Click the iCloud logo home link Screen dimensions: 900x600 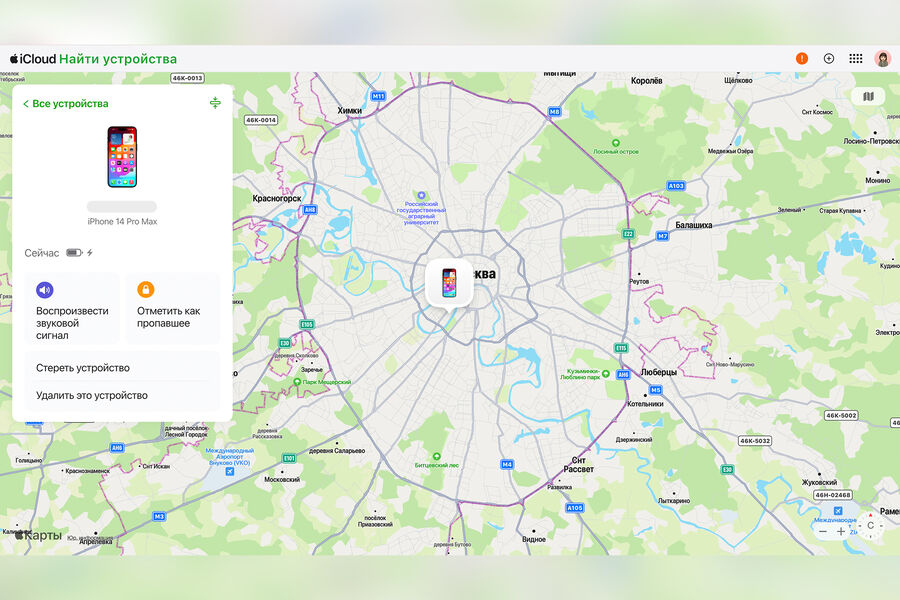33,59
